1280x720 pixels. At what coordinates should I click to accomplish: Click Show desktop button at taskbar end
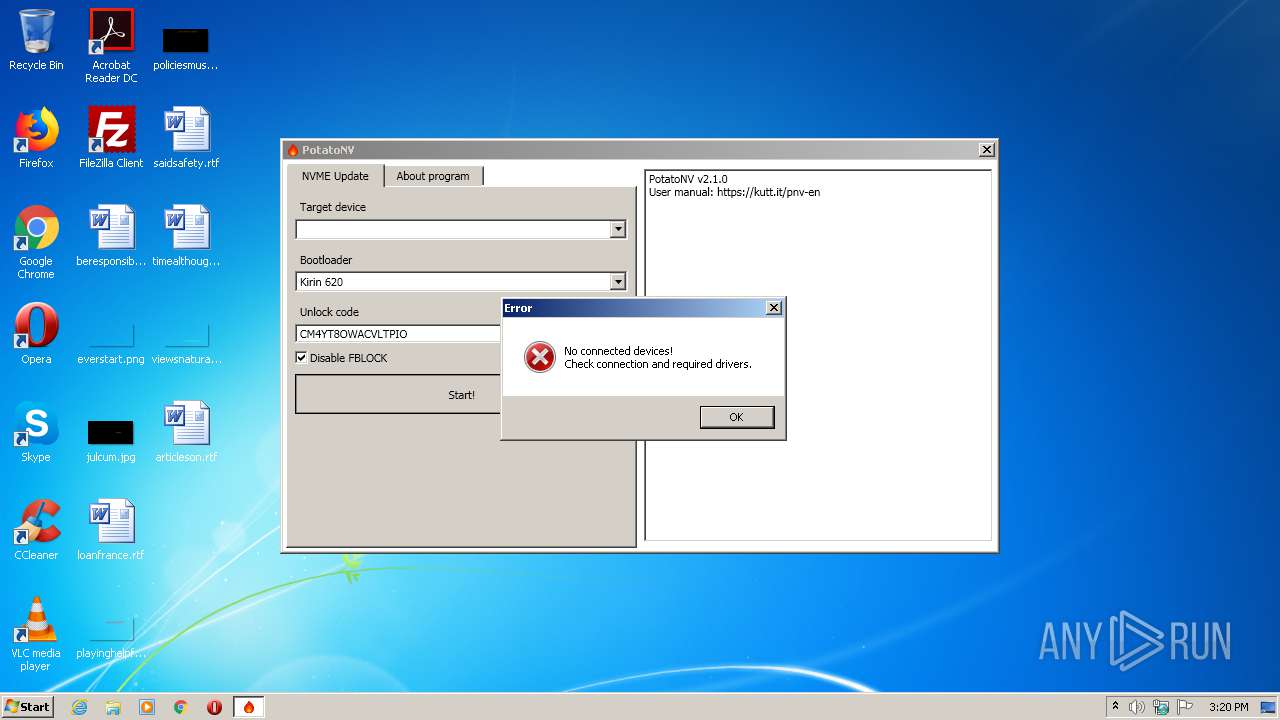pyautogui.click(x=1268, y=707)
